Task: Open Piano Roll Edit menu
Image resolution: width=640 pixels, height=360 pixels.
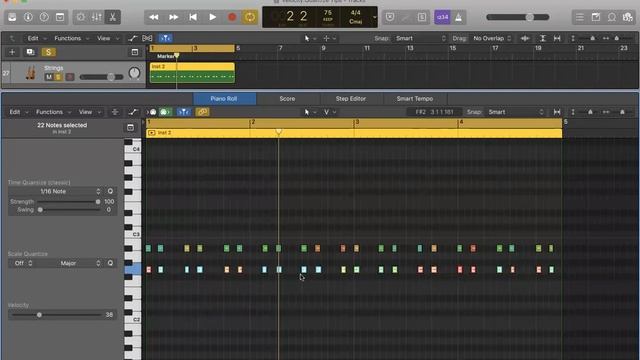Action: [x=19, y=112]
